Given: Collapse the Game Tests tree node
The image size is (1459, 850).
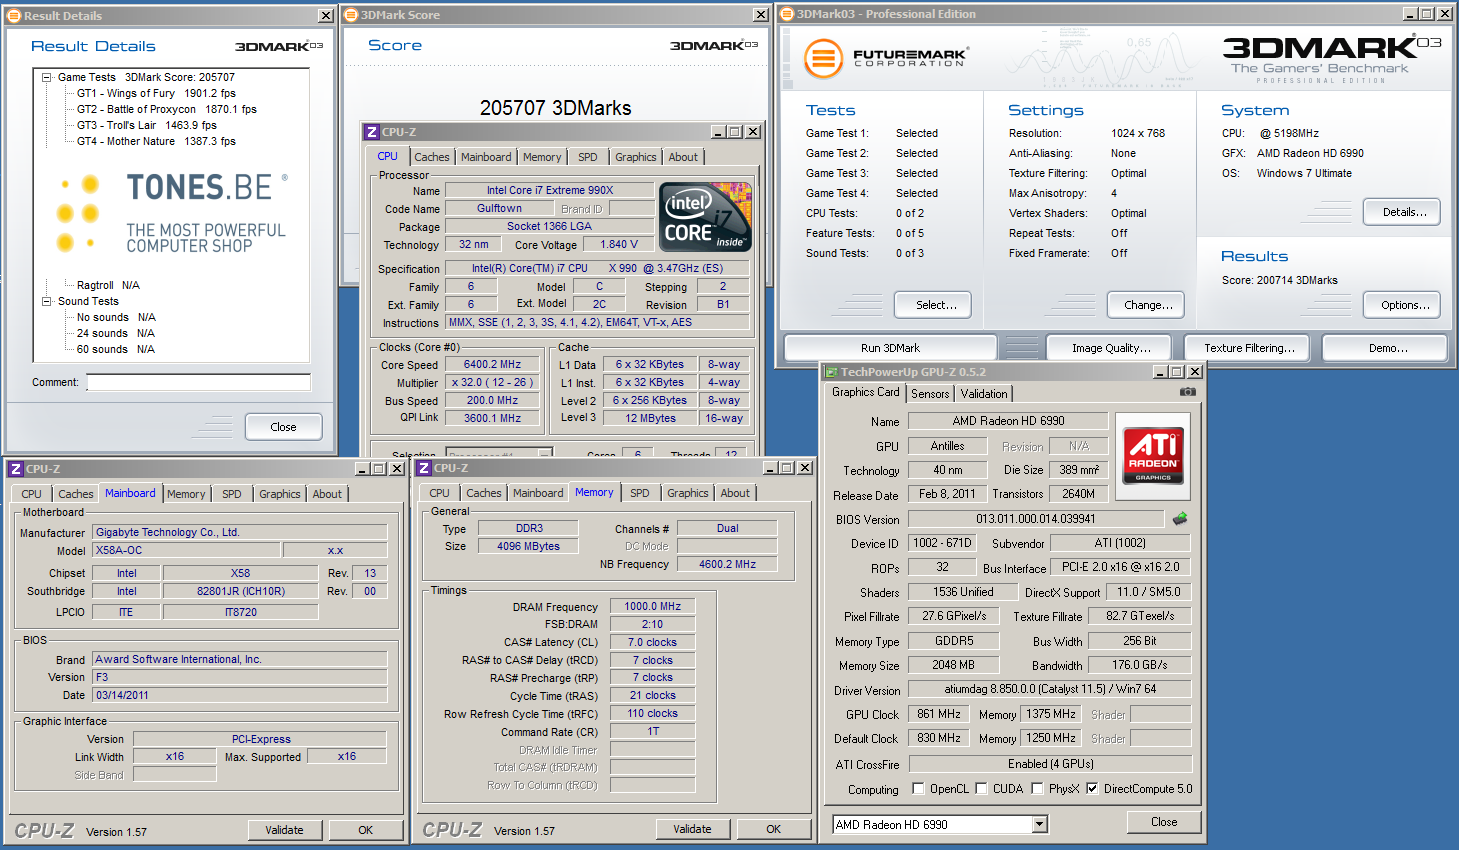Looking at the screenshot, I should pyautogui.click(x=46, y=77).
